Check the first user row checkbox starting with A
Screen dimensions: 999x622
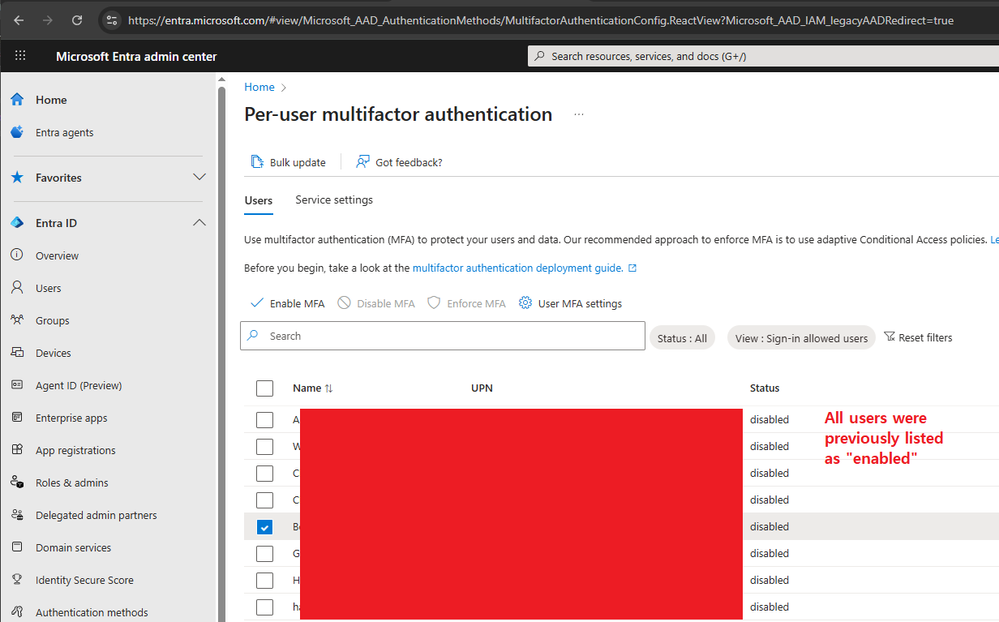click(x=264, y=420)
